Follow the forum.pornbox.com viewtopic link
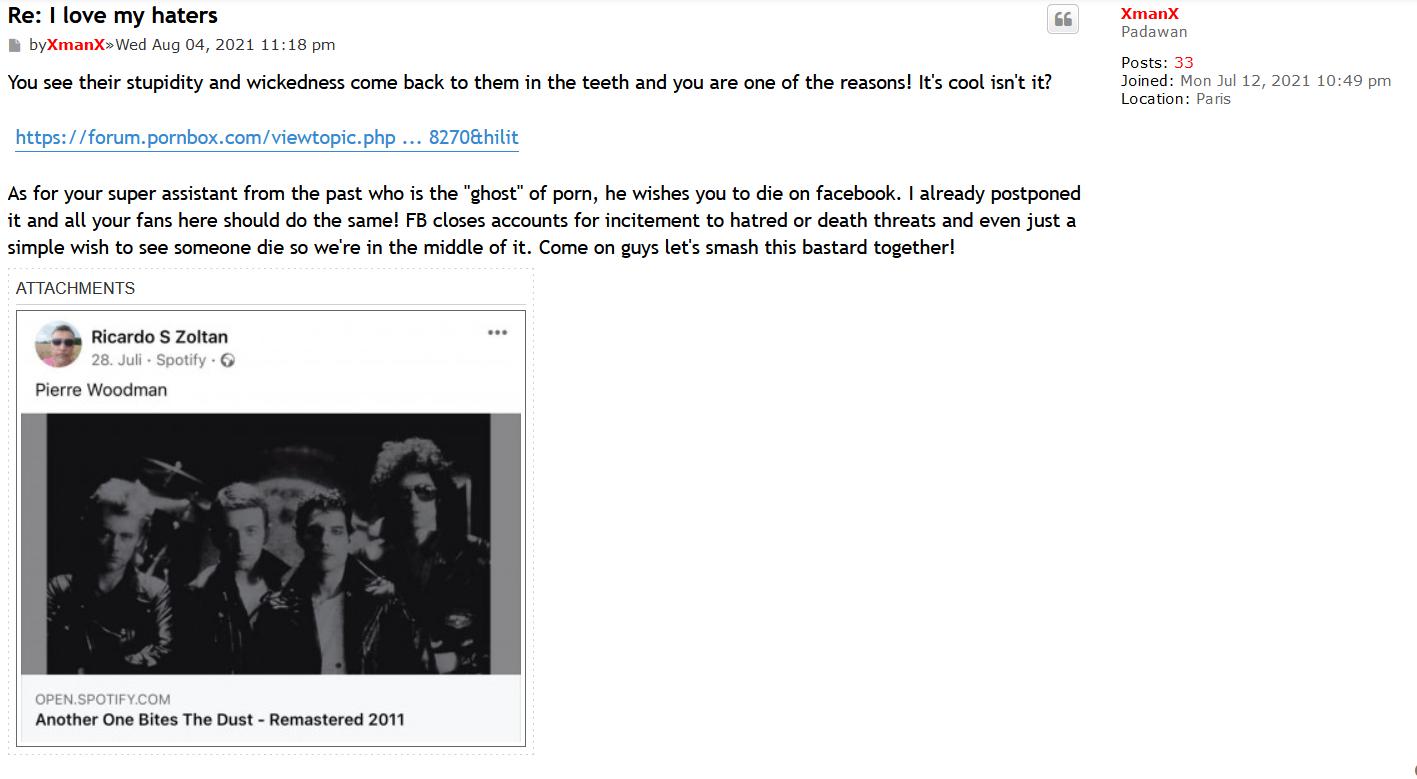1417x779 pixels. (x=267, y=138)
